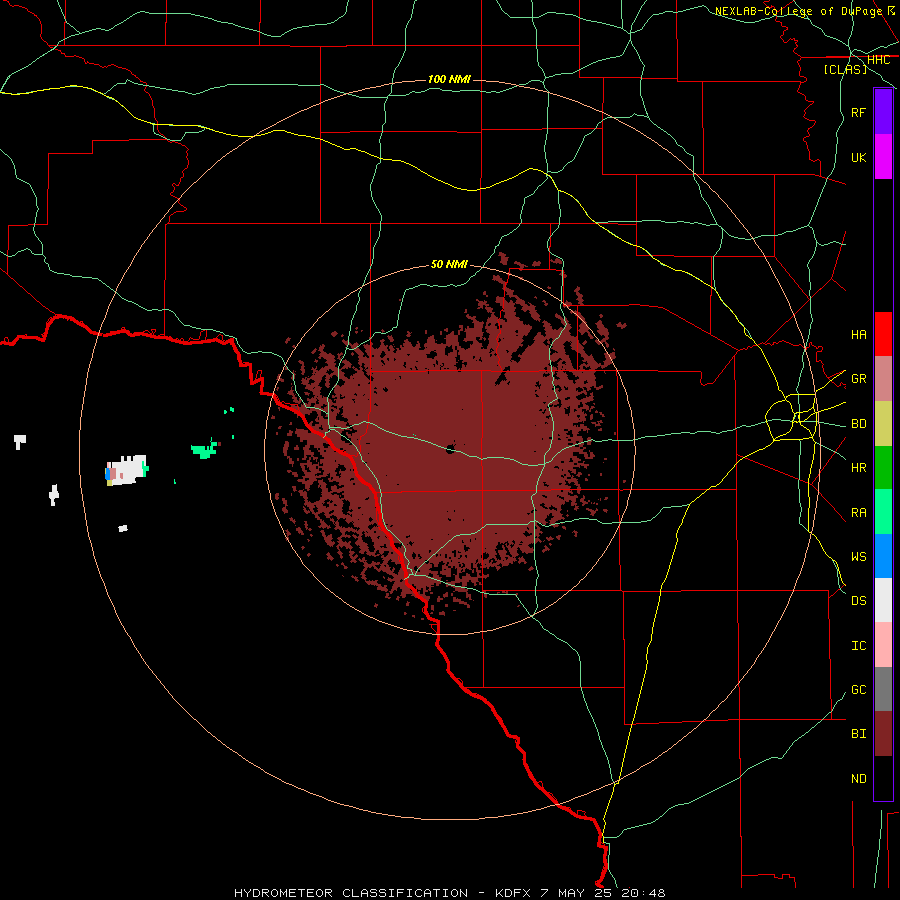Image resolution: width=900 pixels, height=900 pixels.
Task: Click the DS legend label
Action: (x=859, y=601)
